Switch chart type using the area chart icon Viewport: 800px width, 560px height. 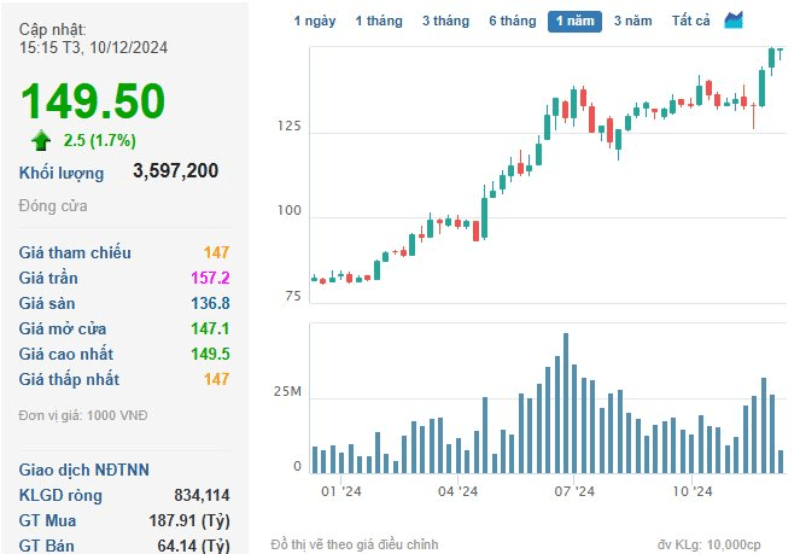click(x=733, y=20)
